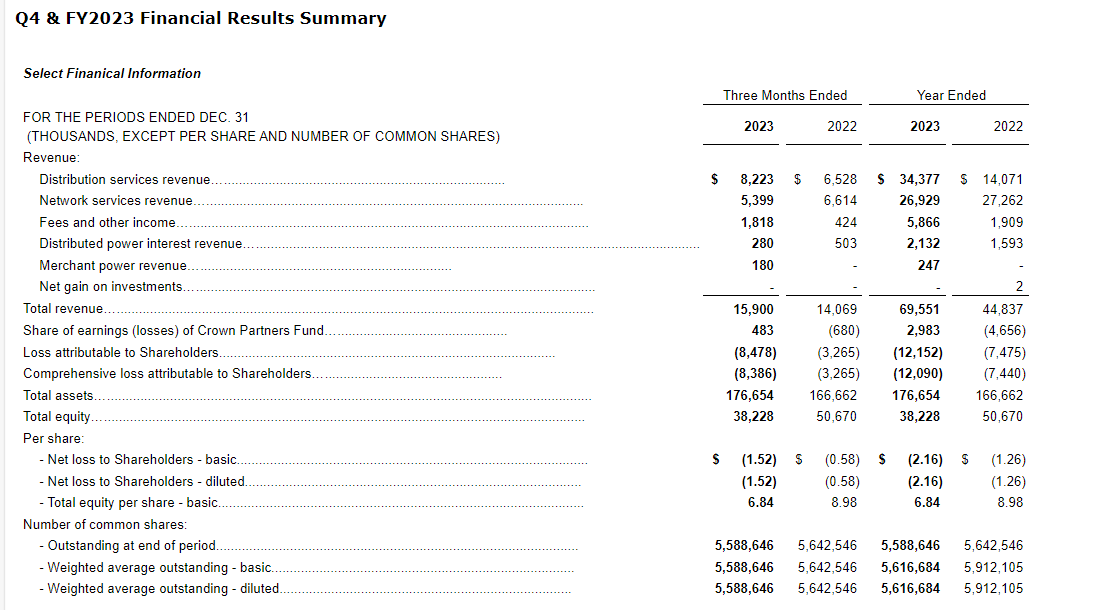
Task: Click the "Three Months Ended" column header
Action: tap(785, 95)
